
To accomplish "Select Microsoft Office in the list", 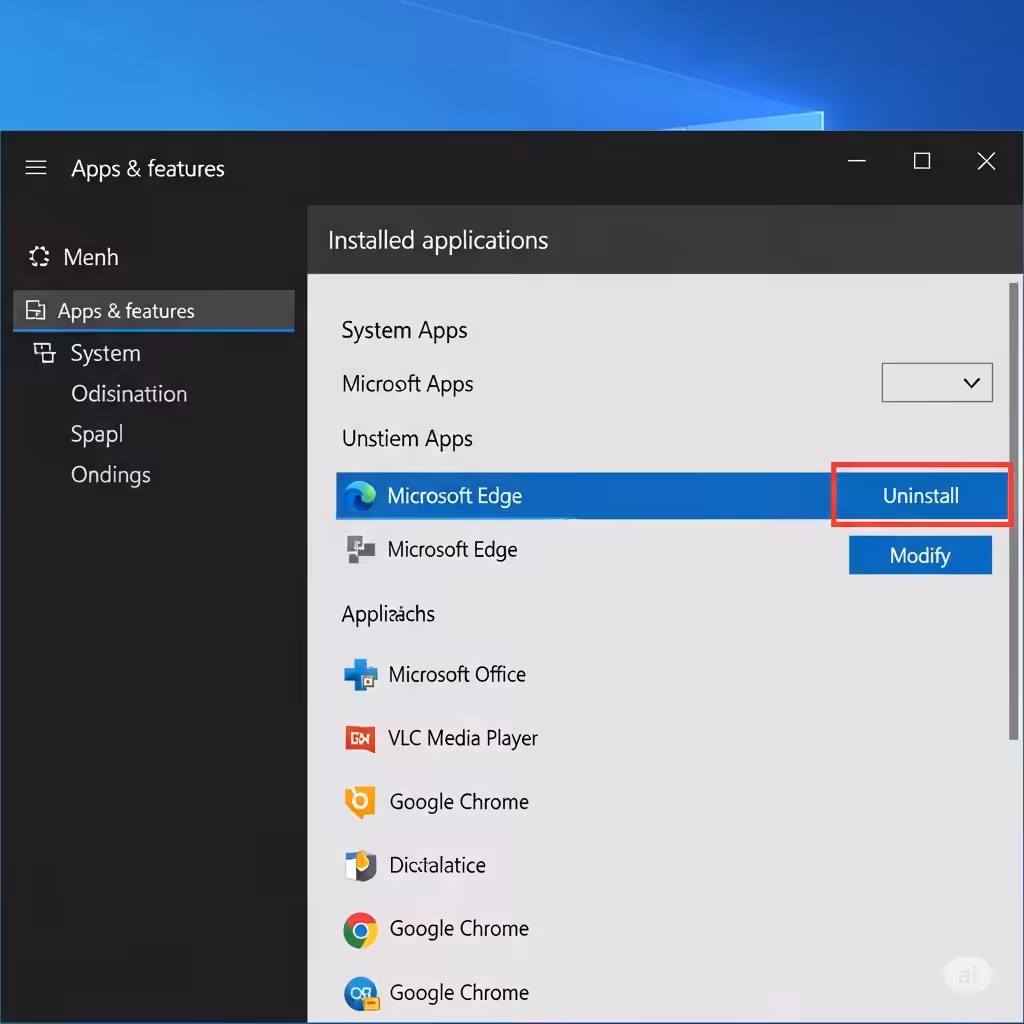I will click(x=457, y=674).
